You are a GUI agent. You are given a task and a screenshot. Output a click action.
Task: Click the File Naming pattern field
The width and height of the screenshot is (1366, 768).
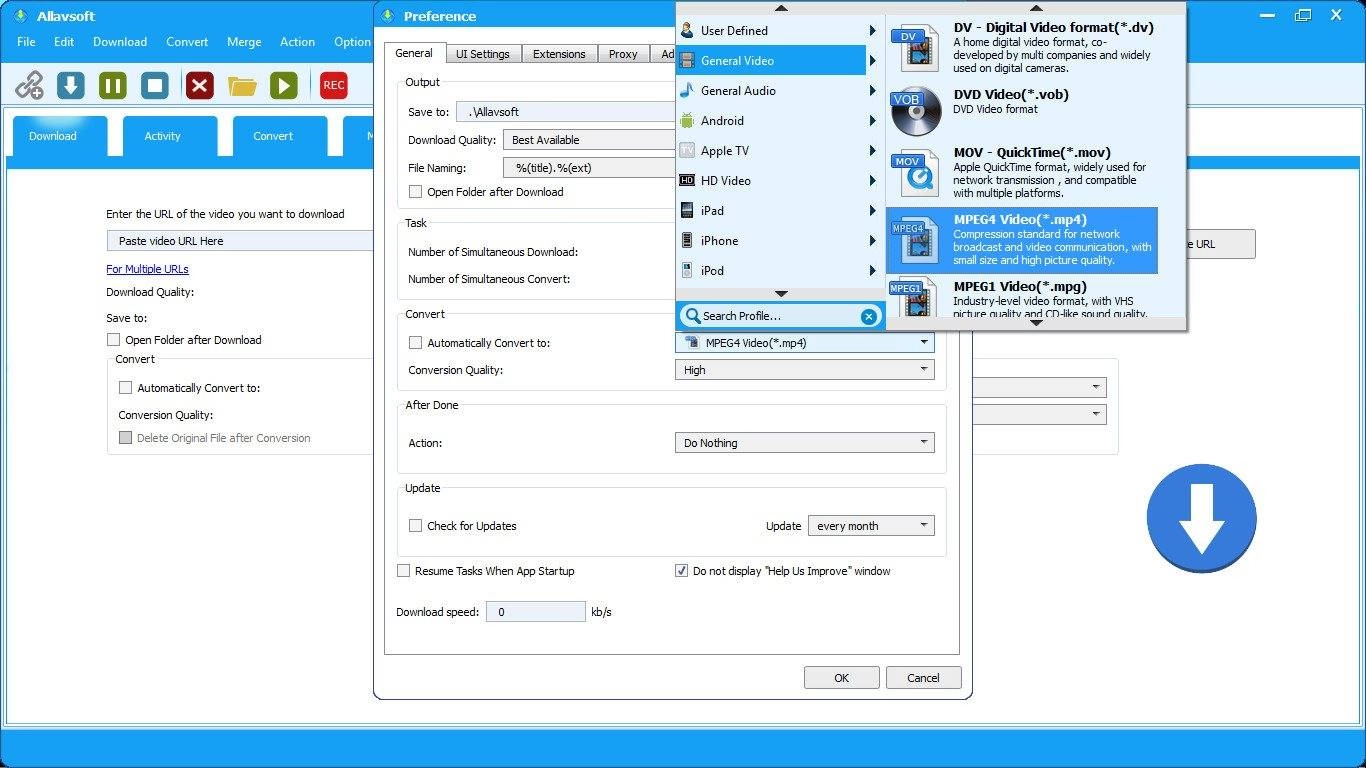[x=590, y=168]
